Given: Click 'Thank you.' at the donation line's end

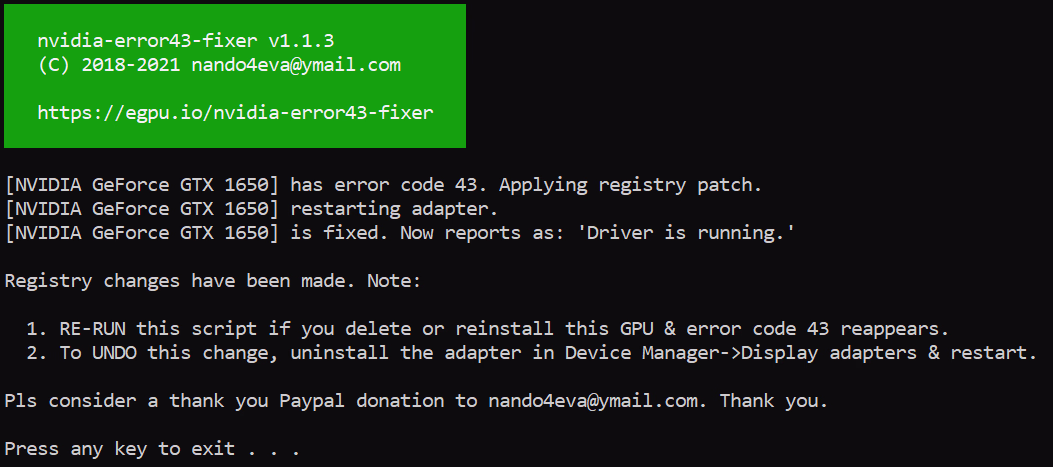Looking at the screenshot, I should 774,401.
